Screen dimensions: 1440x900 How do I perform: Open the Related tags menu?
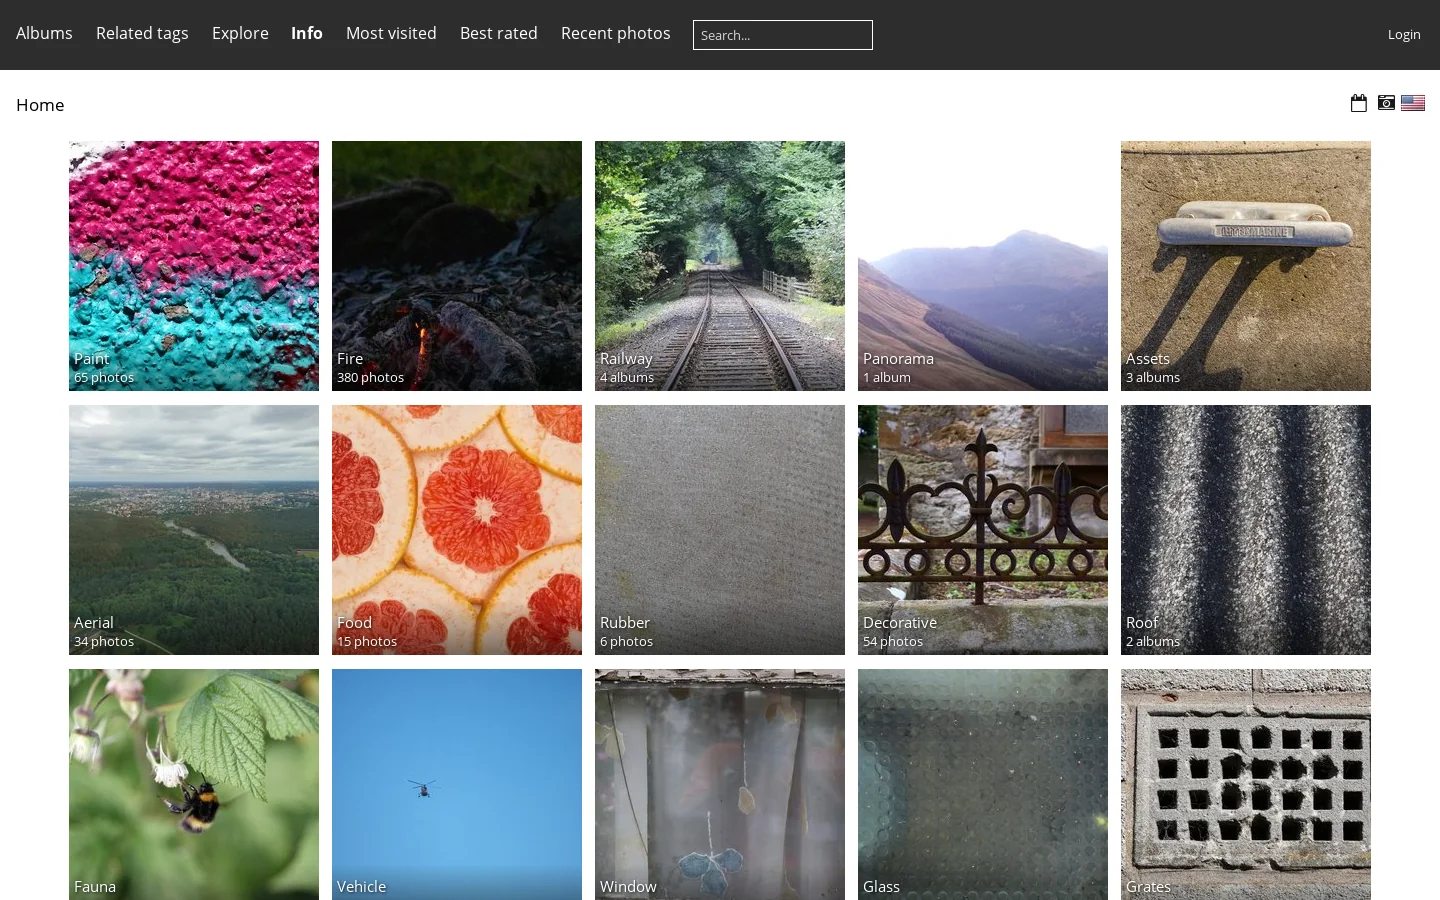pyautogui.click(x=142, y=33)
